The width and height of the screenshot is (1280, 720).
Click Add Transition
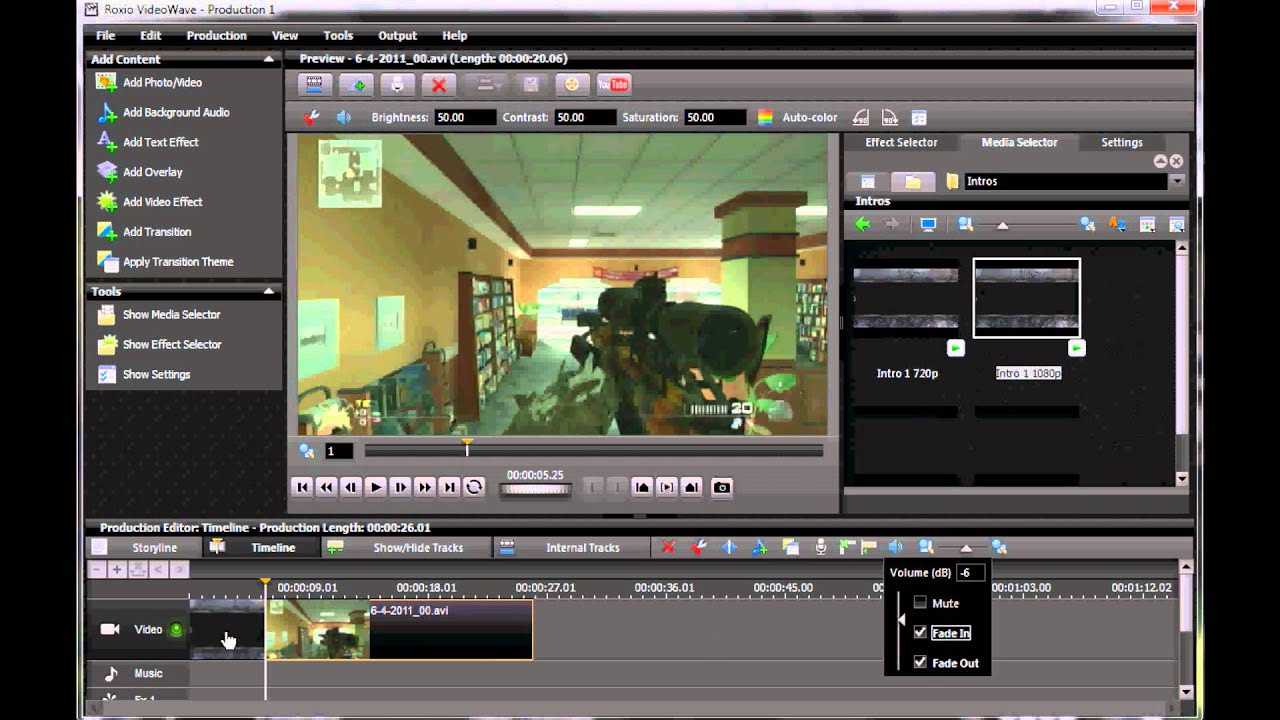tap(157, 232)
